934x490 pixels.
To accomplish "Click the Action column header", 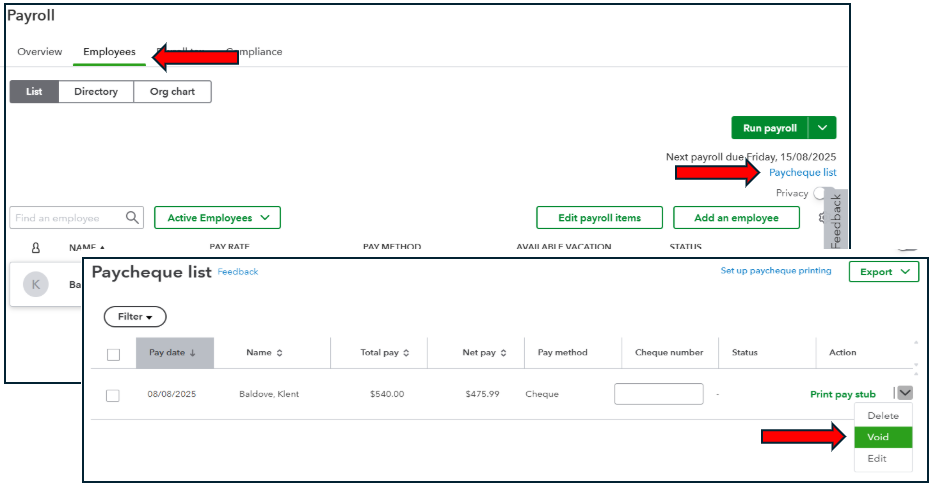I will [842, 352].
